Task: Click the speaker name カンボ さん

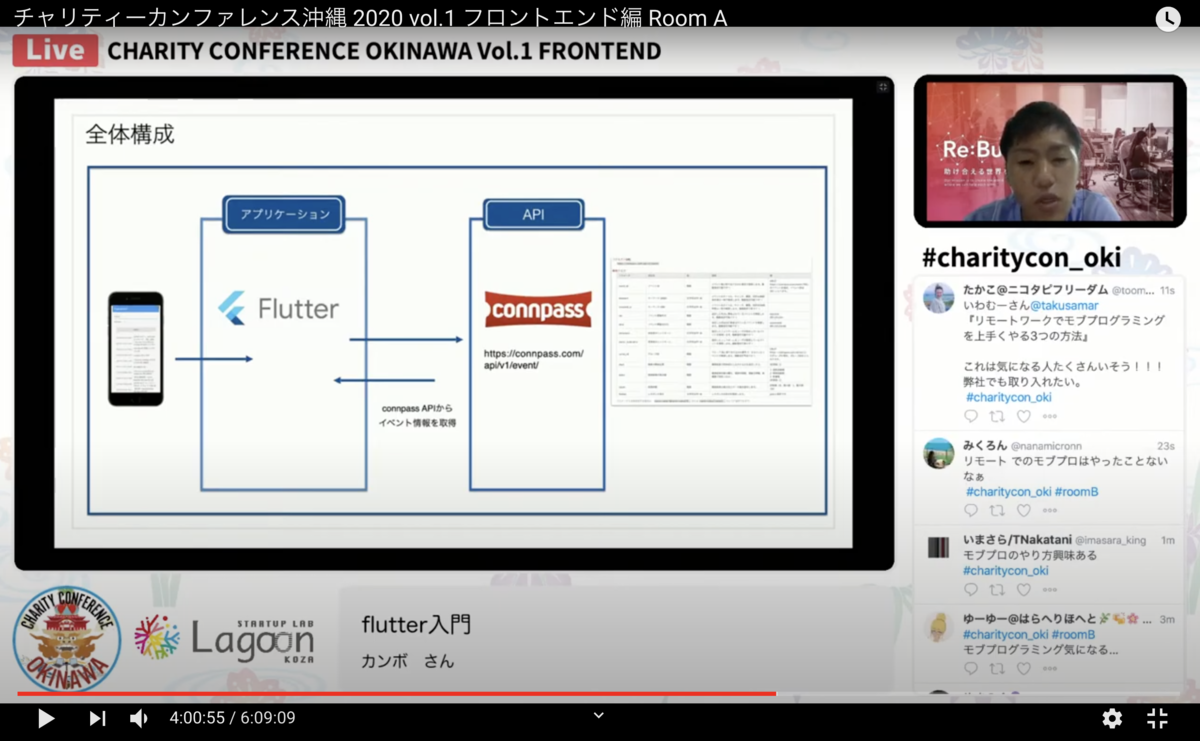Action: tap(408, 661)
